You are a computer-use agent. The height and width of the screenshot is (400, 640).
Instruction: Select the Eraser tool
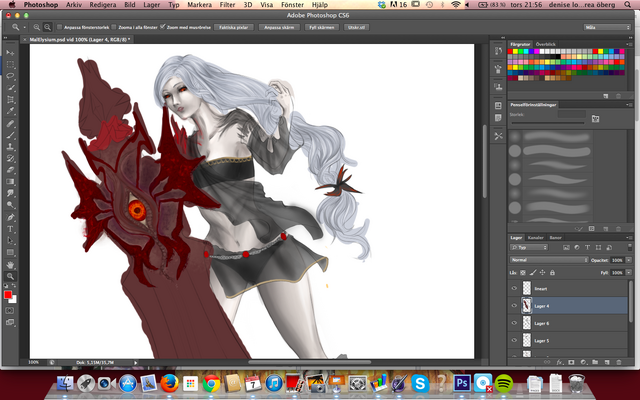[10, 170]
